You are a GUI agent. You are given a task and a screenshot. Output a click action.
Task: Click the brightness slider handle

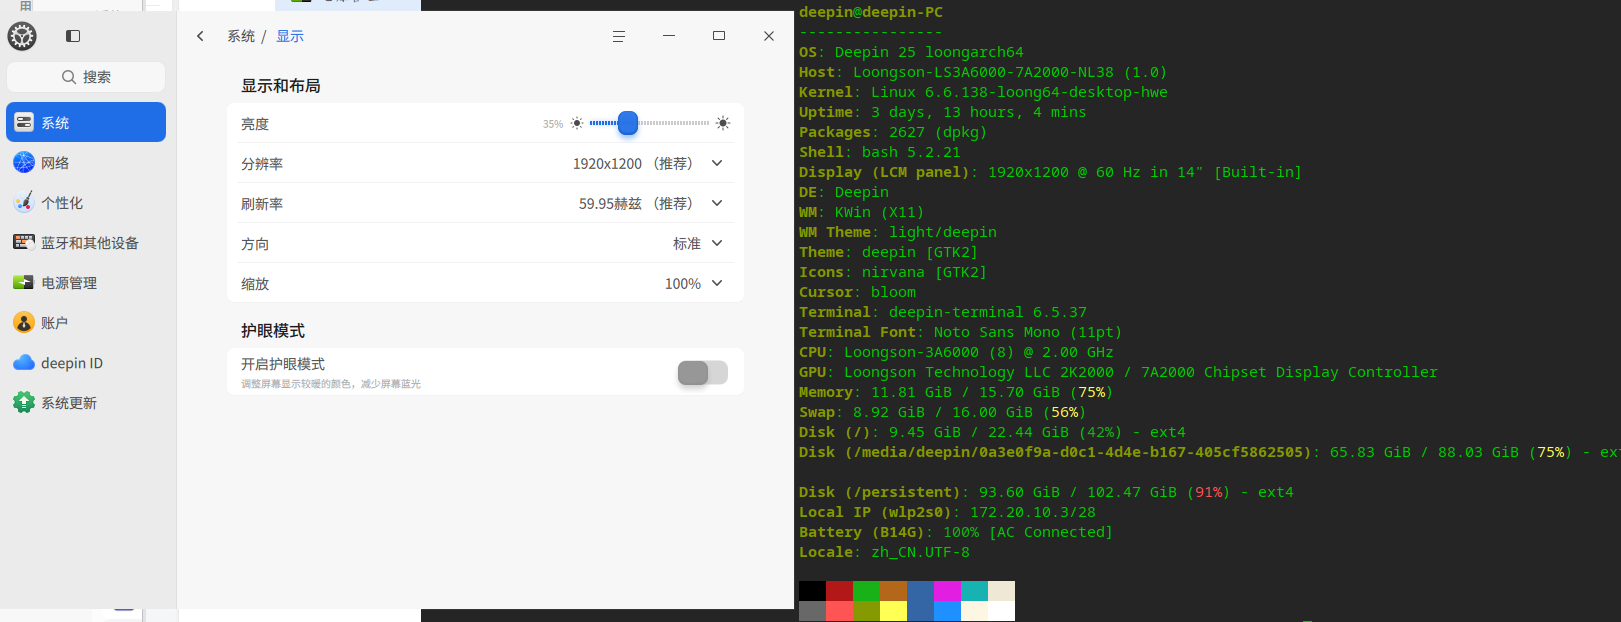(628, 123)
